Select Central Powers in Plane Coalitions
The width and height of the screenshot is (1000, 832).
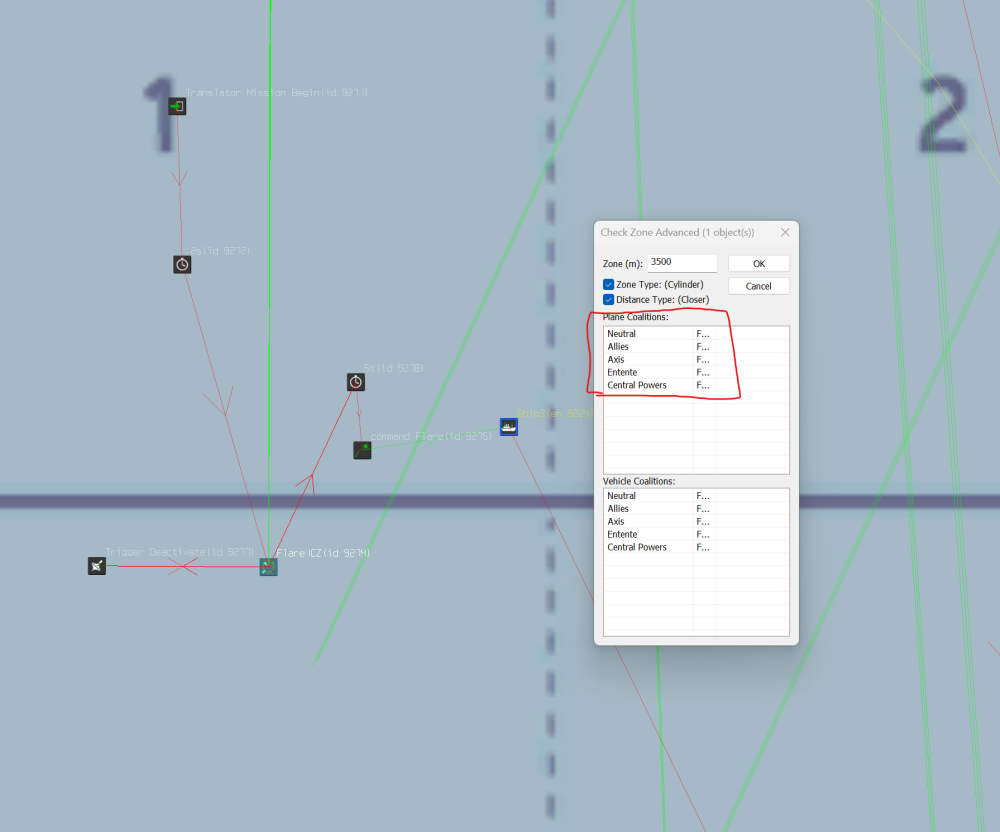click(x=637, y=386)
